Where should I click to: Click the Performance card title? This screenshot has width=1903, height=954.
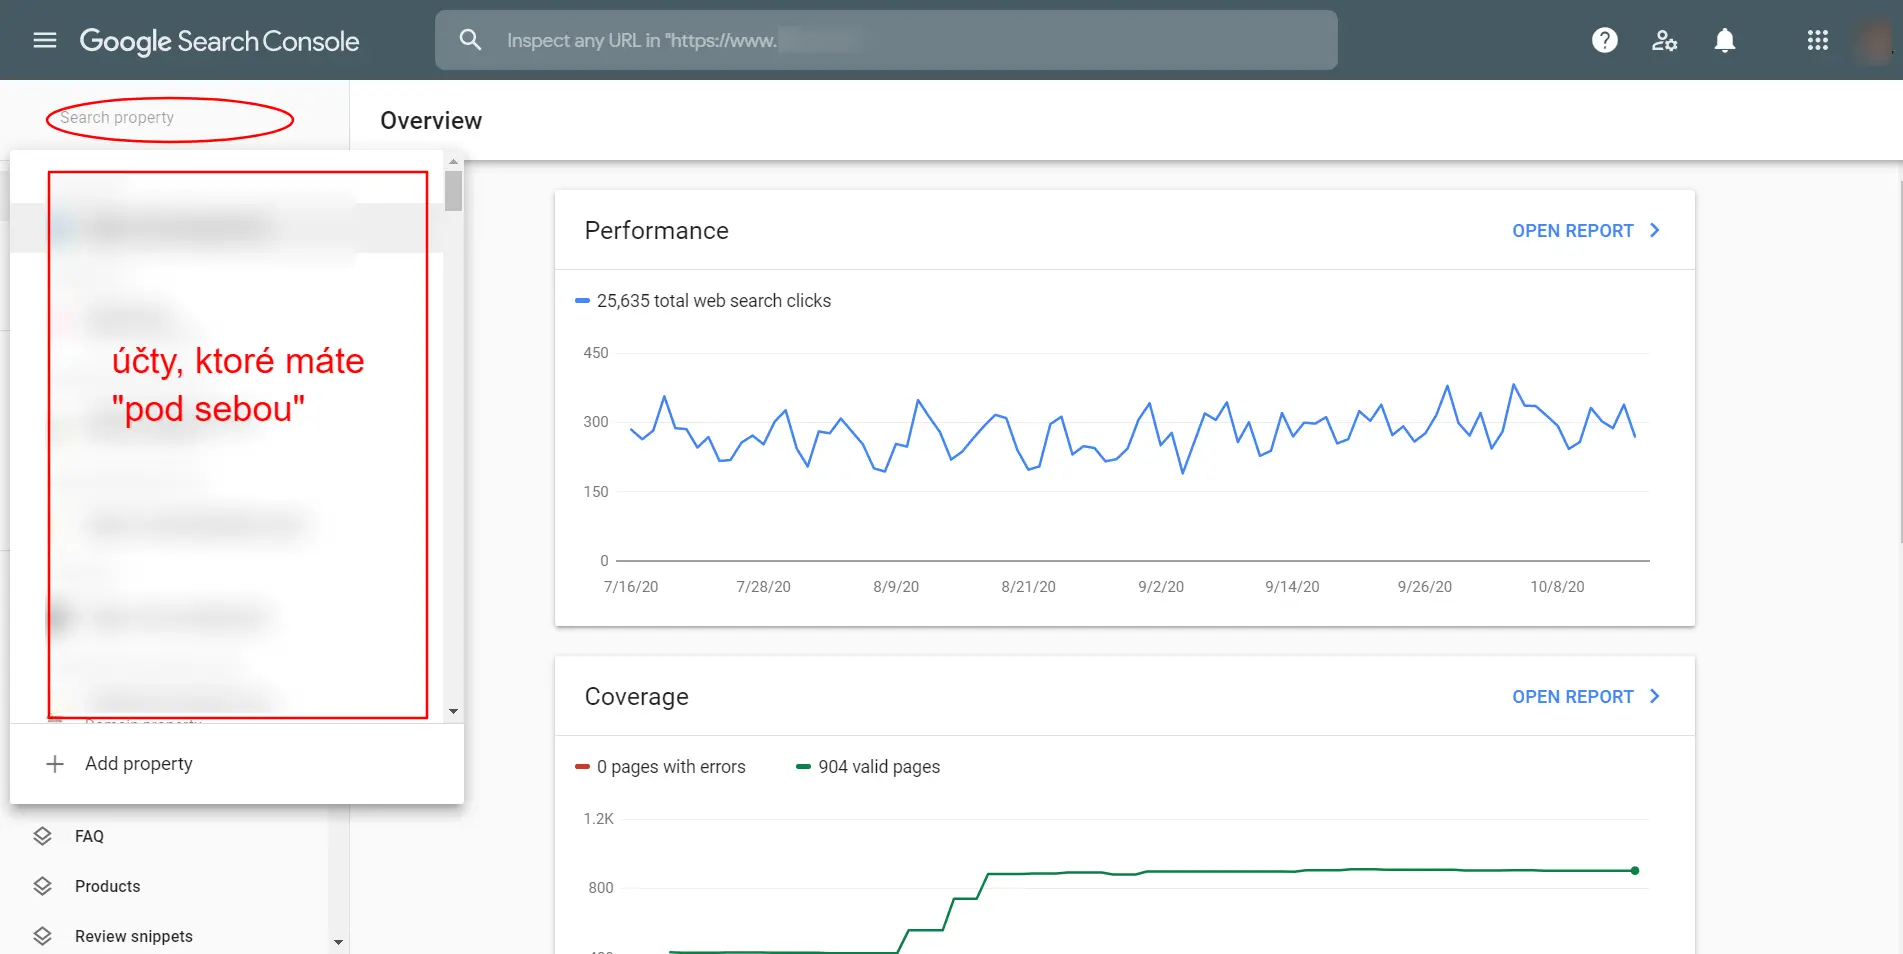click(656, 231)
